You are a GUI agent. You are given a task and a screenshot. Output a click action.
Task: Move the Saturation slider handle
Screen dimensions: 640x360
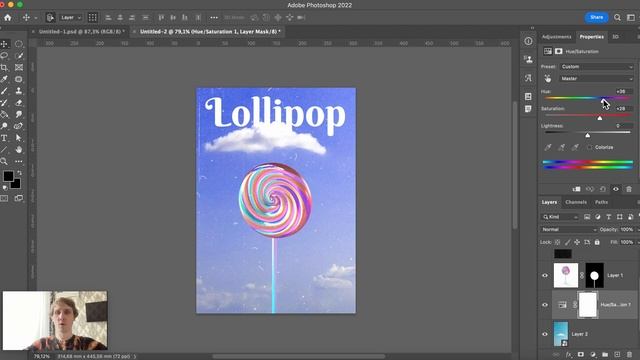(600, 118)
